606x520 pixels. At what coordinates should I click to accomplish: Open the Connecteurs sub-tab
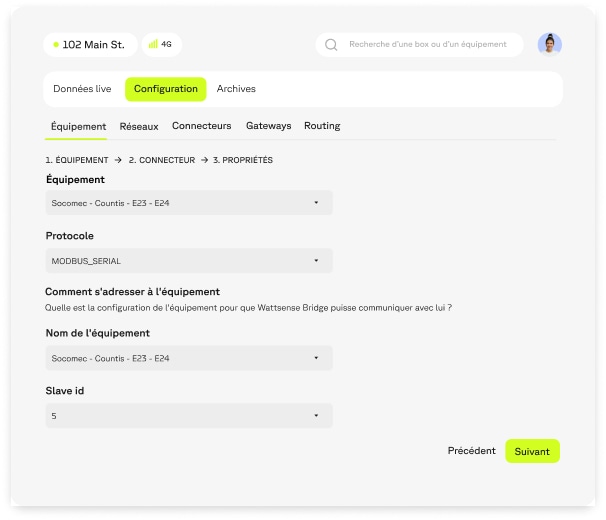201,126
